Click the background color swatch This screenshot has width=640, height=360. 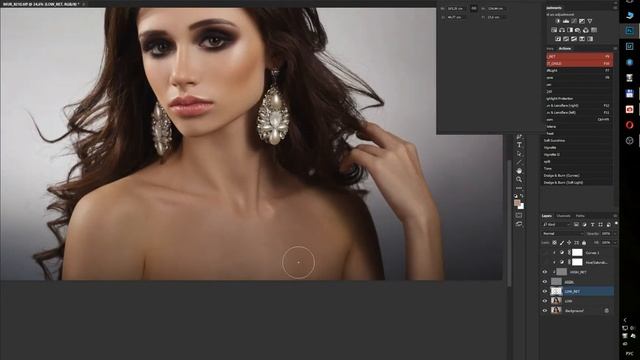coord(522,207)
